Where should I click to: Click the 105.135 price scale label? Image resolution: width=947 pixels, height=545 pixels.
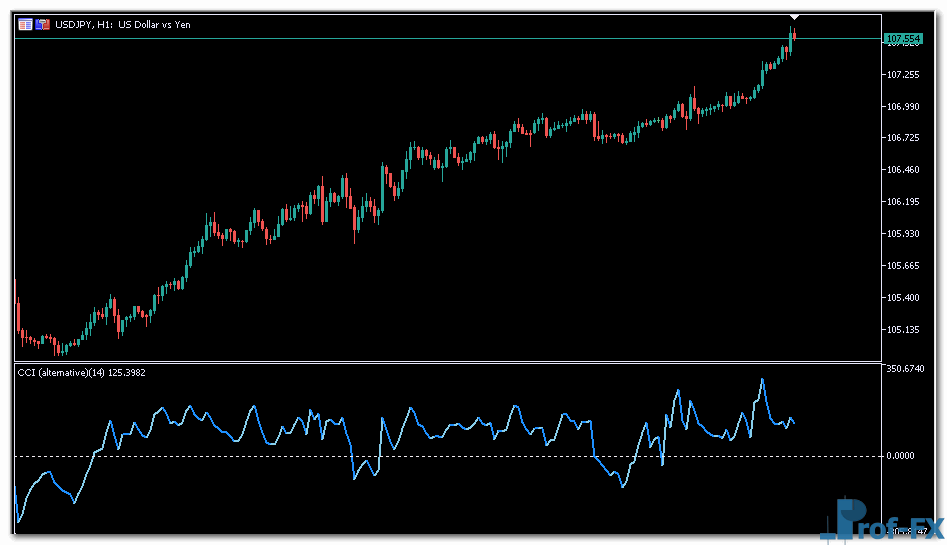902,330
